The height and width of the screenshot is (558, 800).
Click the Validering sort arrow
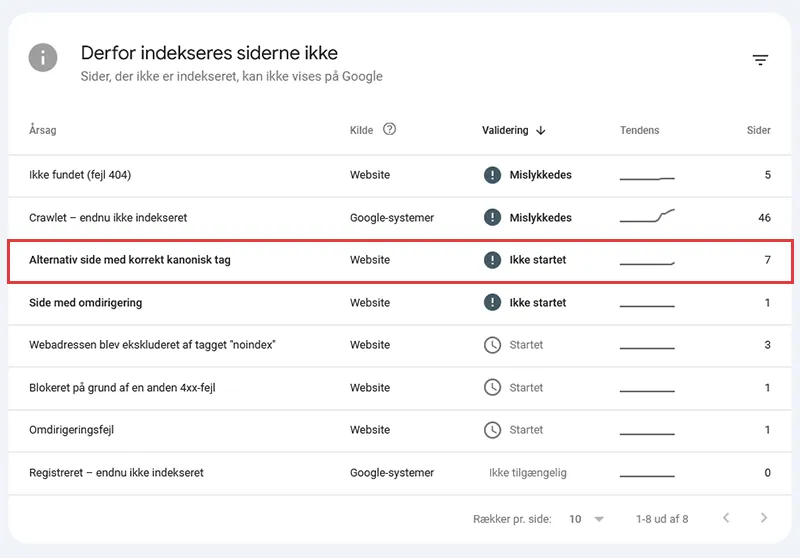click(541, 131)
